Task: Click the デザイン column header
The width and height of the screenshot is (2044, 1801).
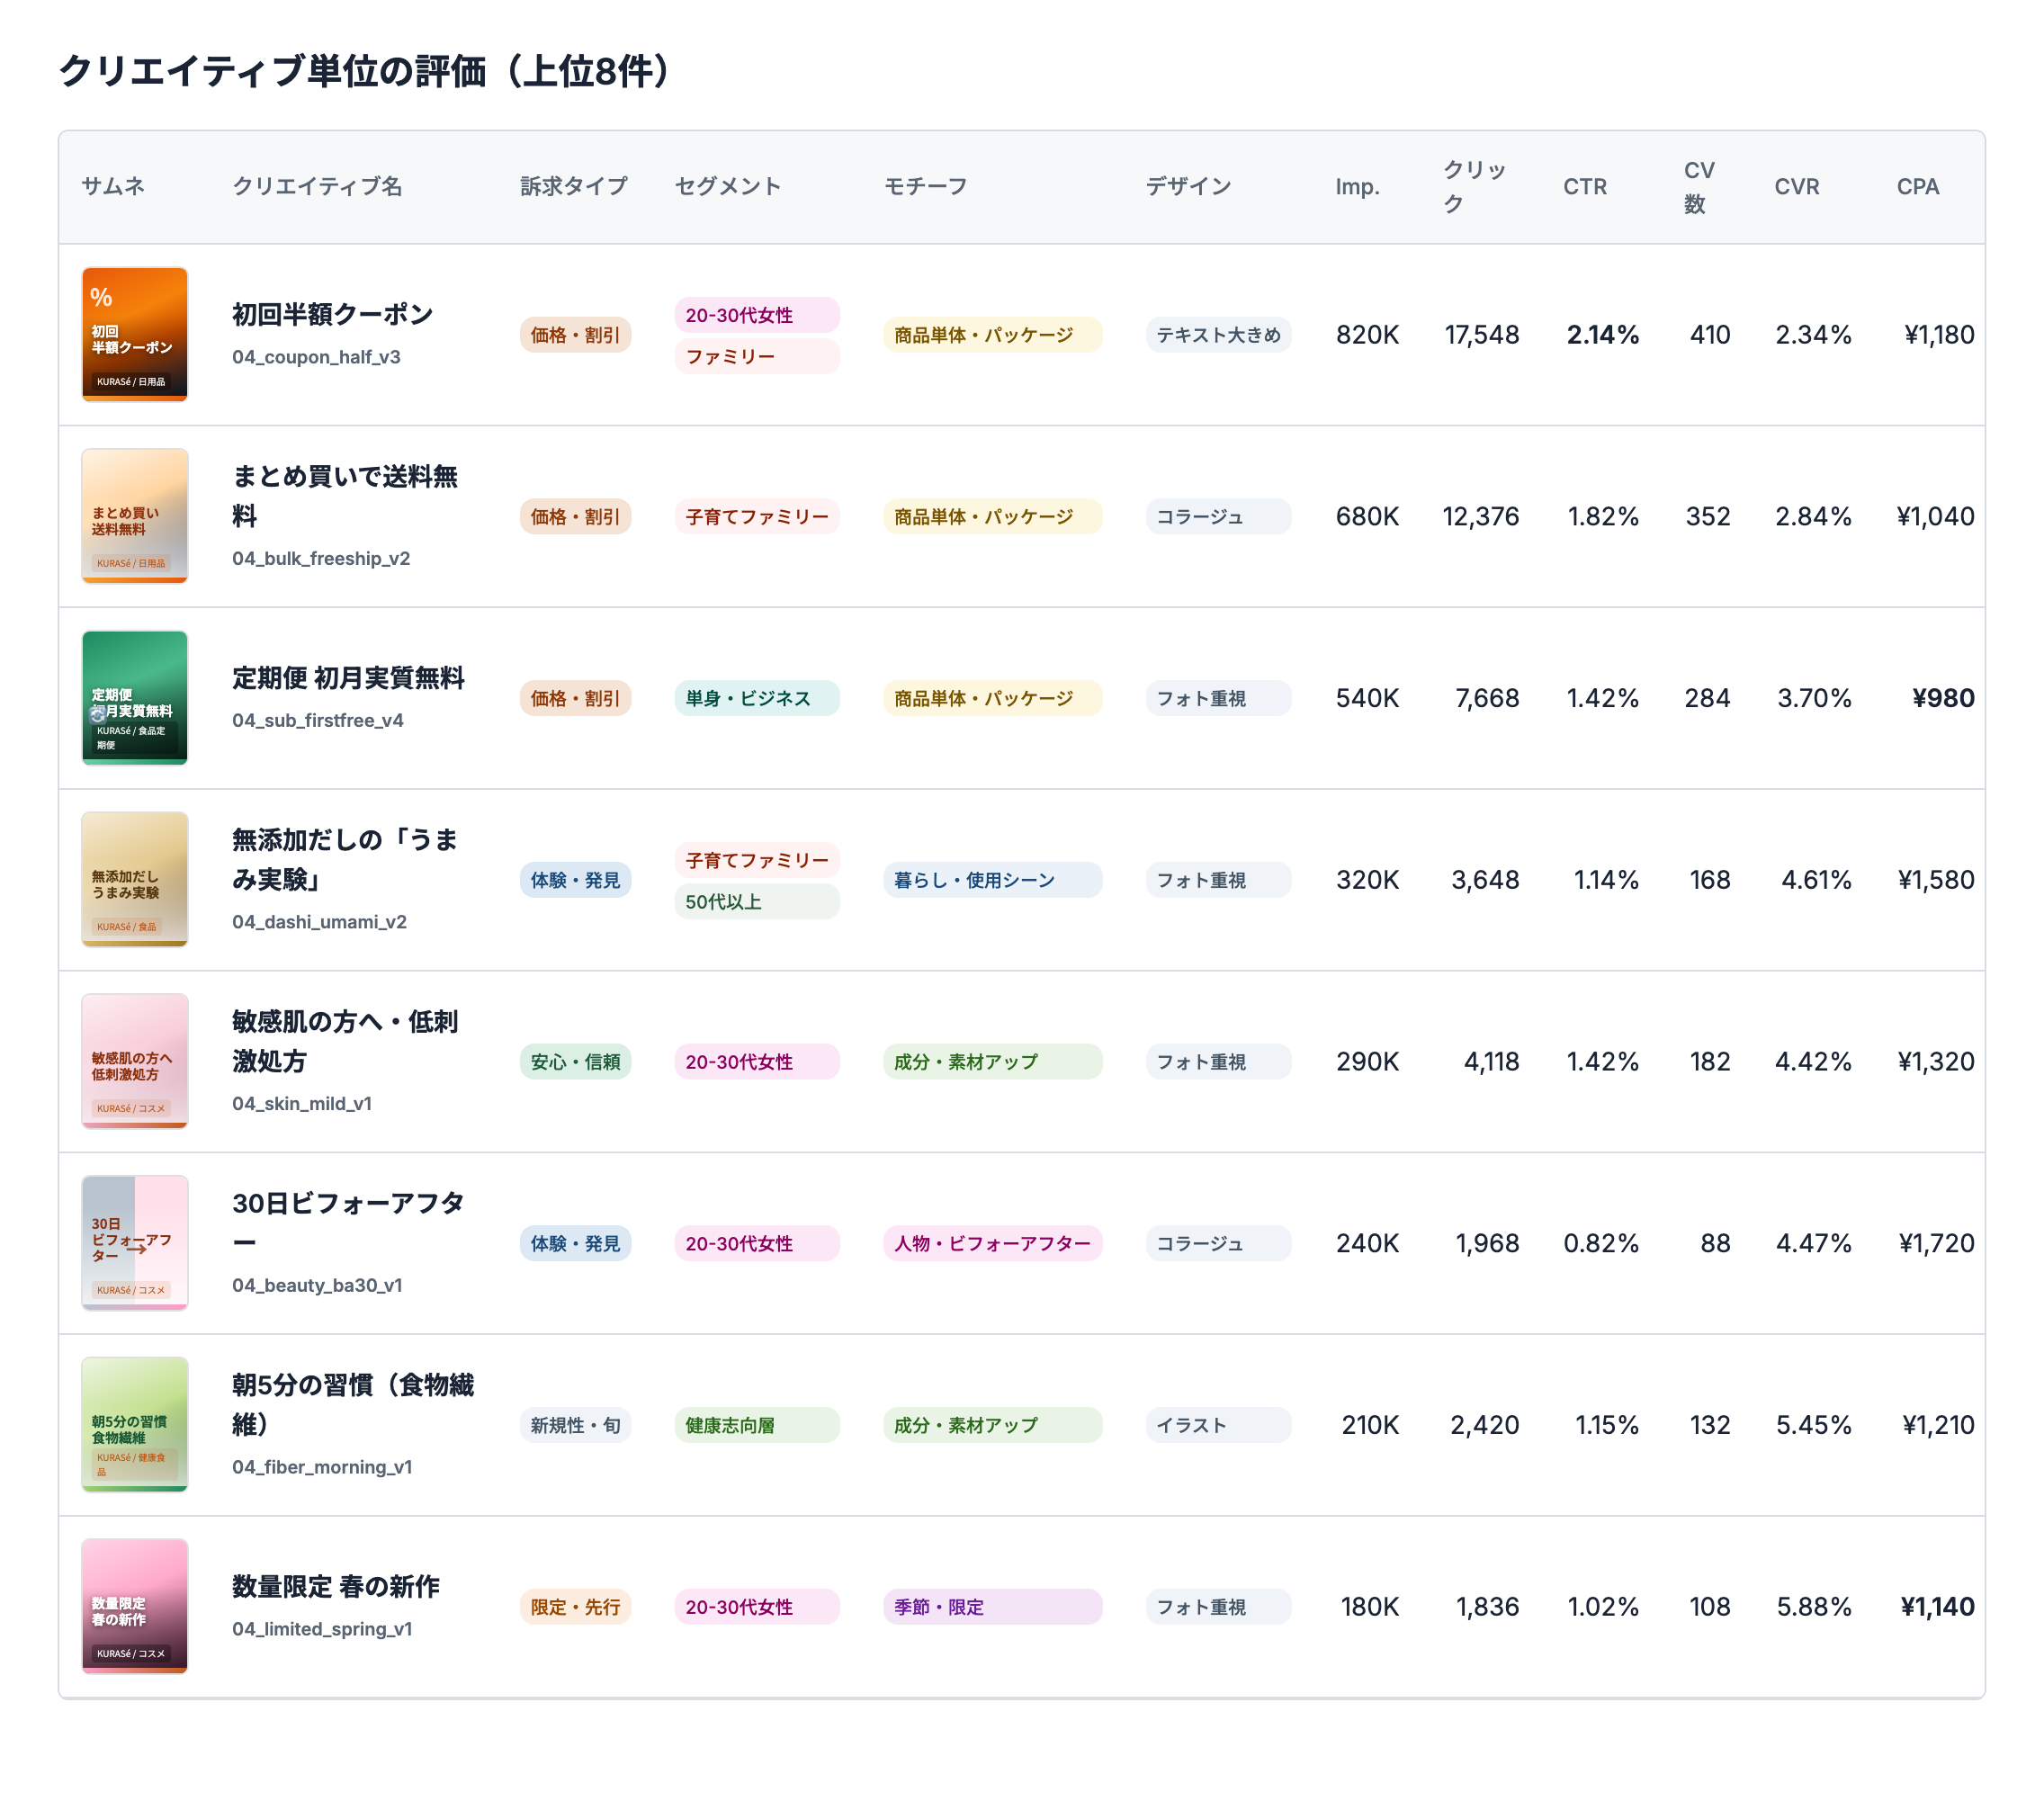Action: (x=1188, y=186)
